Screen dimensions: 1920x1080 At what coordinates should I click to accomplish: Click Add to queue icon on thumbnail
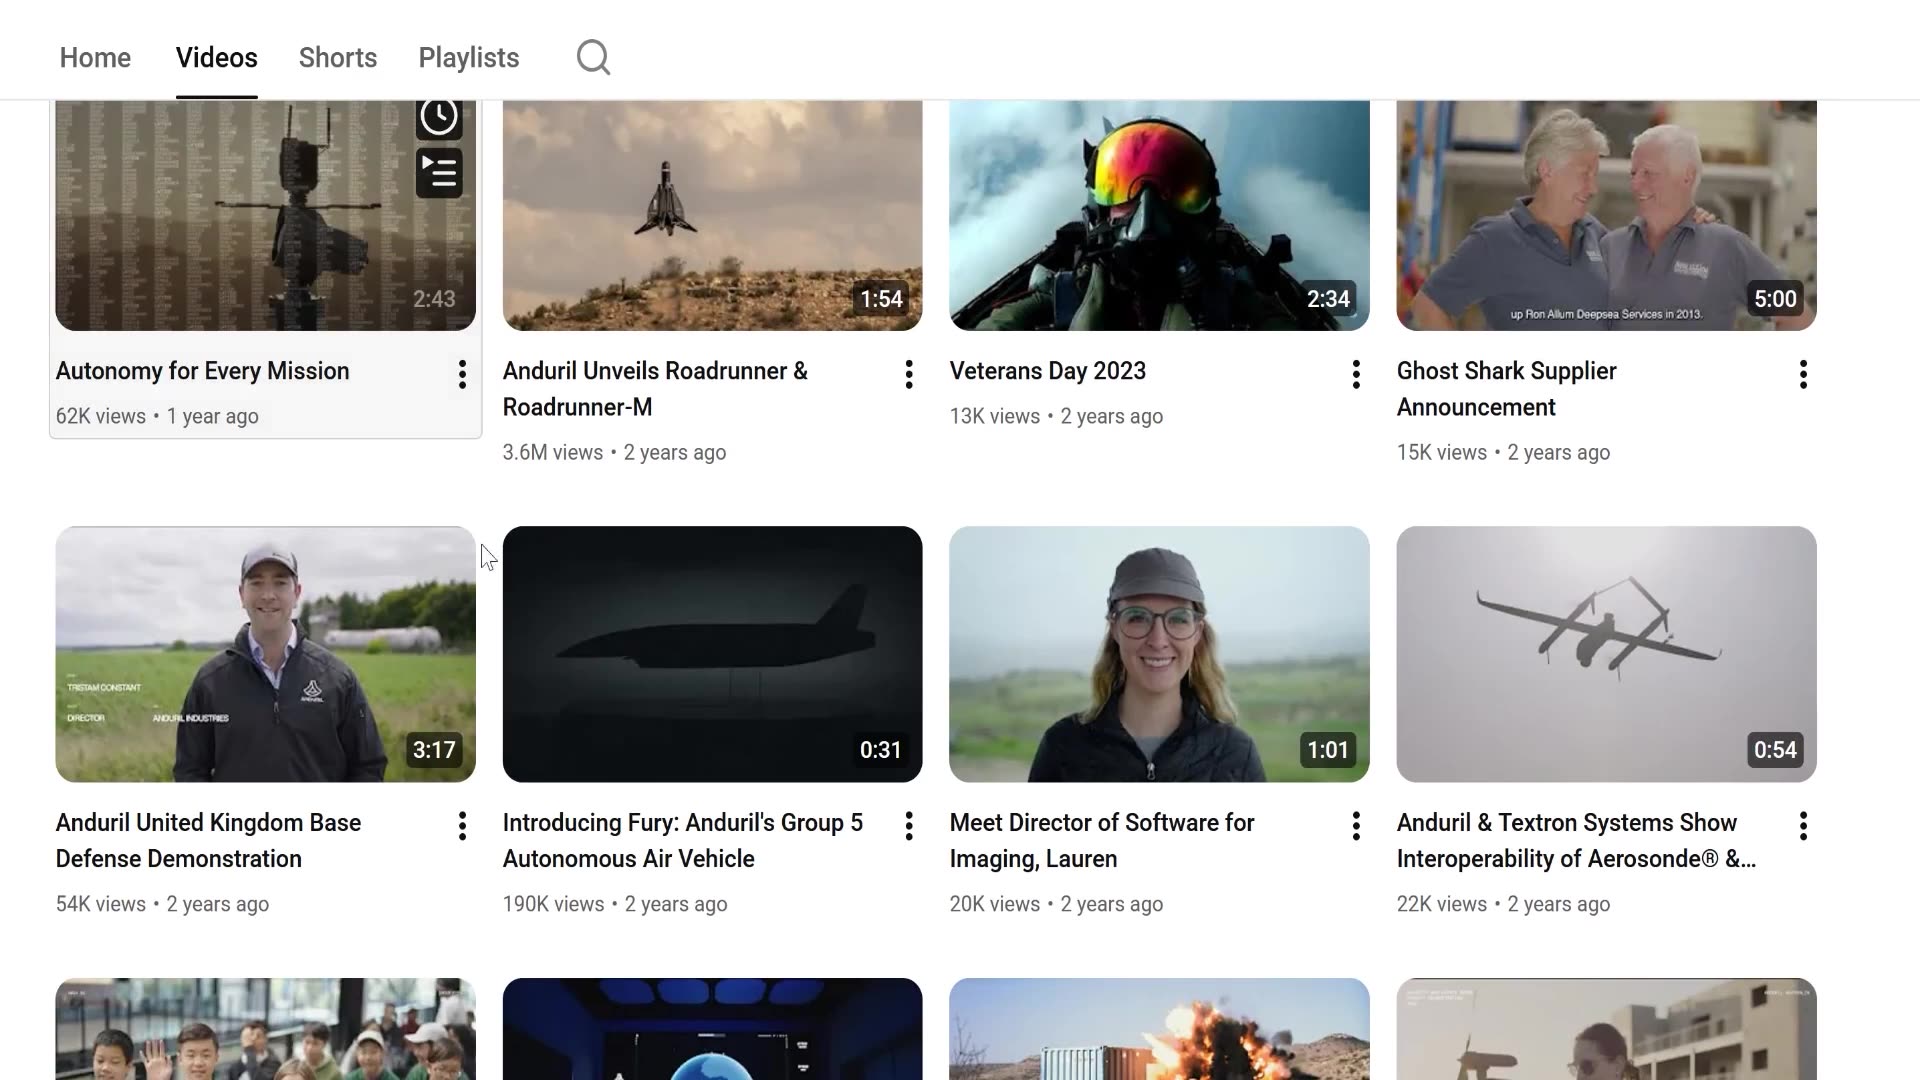tap(439, 174)
